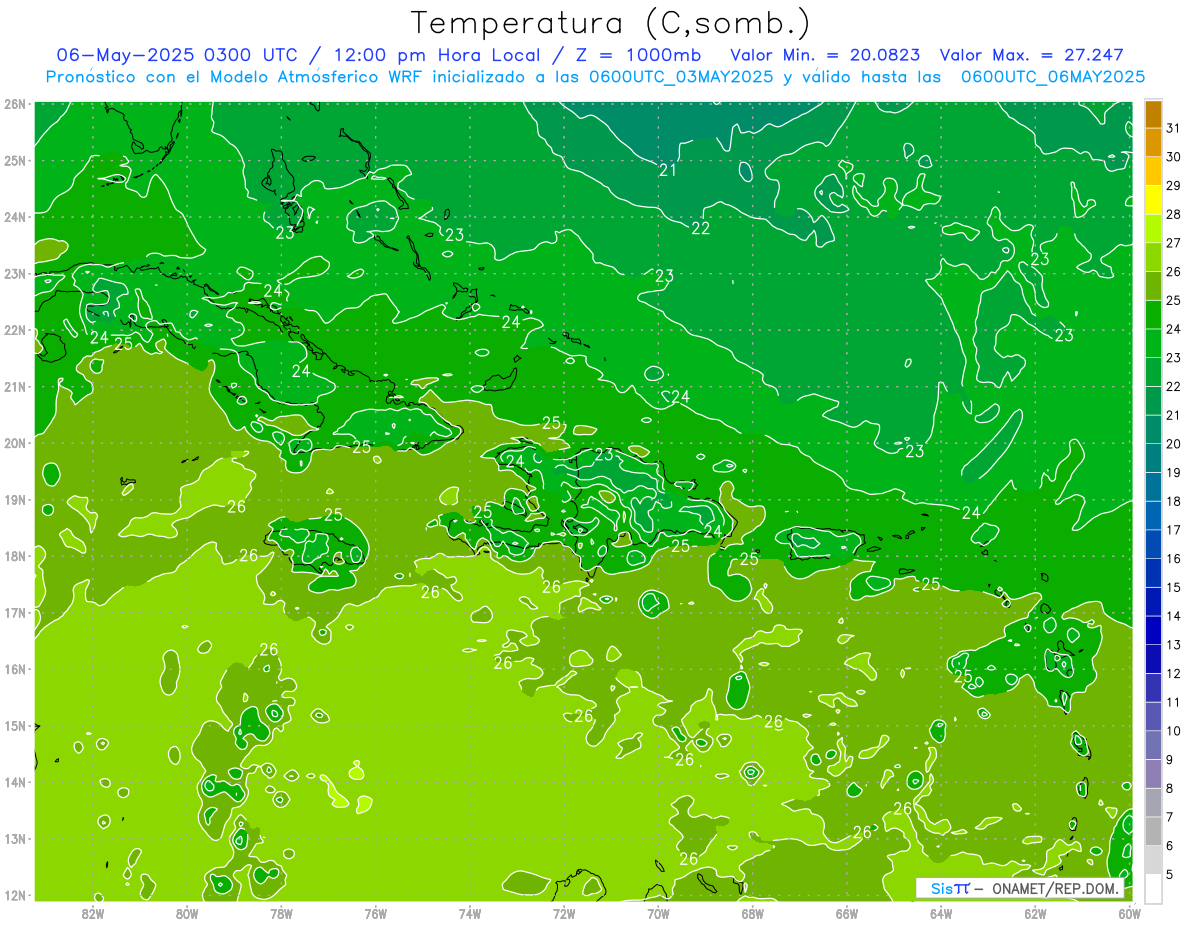
Task: Click the '0600UTC_06MAY2025' valid-until time
Action: [x=1053, y=76]
